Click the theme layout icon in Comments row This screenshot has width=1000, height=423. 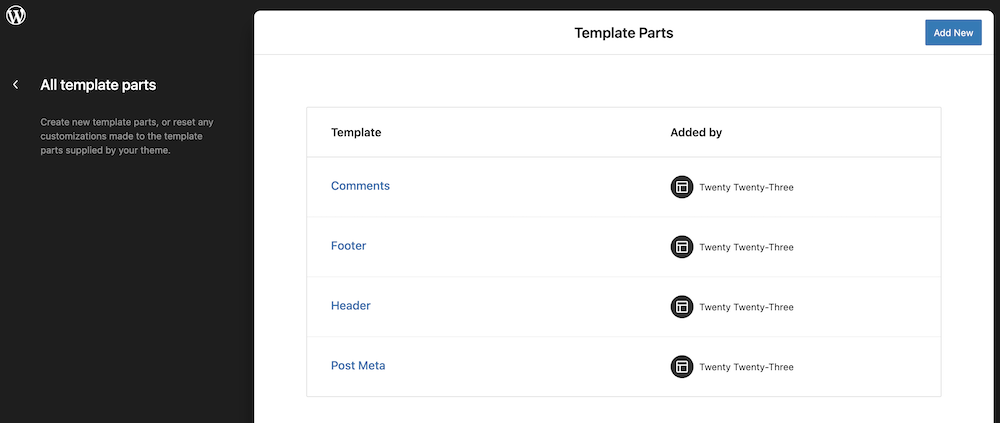click(682, 187)
